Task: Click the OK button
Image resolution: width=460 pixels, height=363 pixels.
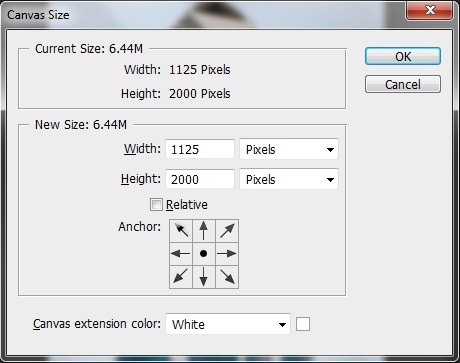Action: (403, 56)
